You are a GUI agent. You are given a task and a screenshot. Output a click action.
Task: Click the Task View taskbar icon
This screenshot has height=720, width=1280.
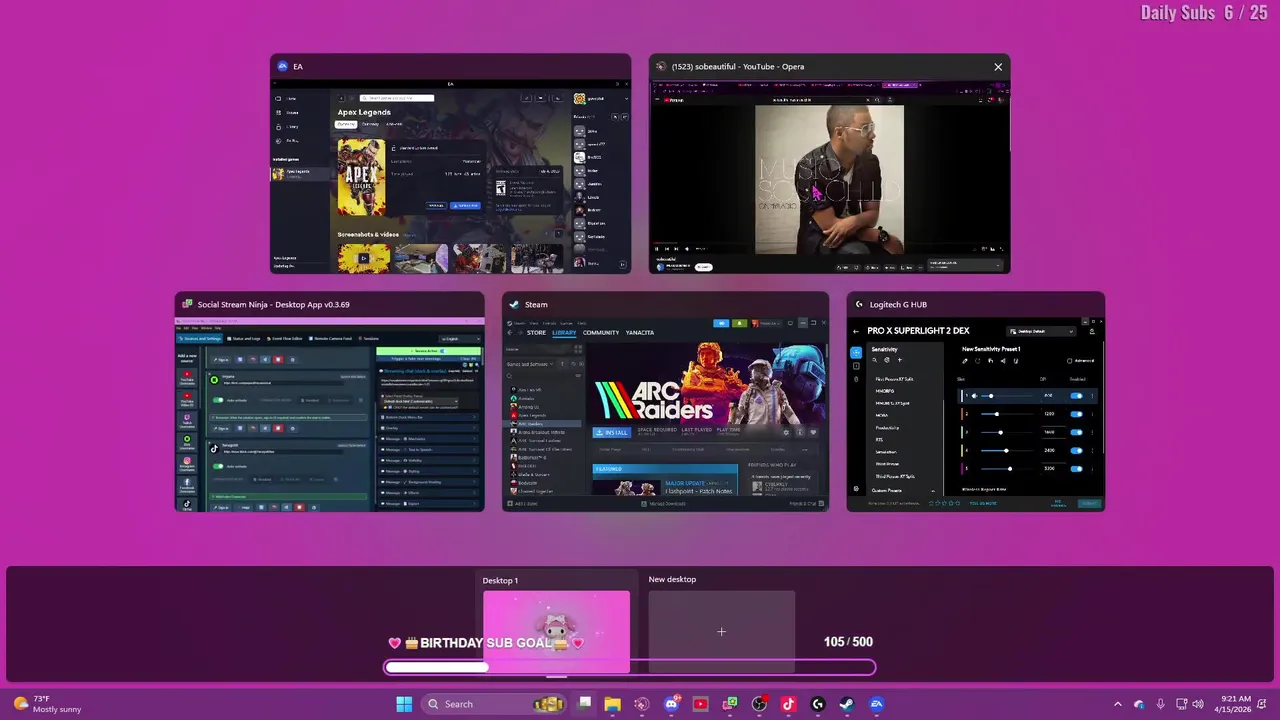(x=585, y=704)
